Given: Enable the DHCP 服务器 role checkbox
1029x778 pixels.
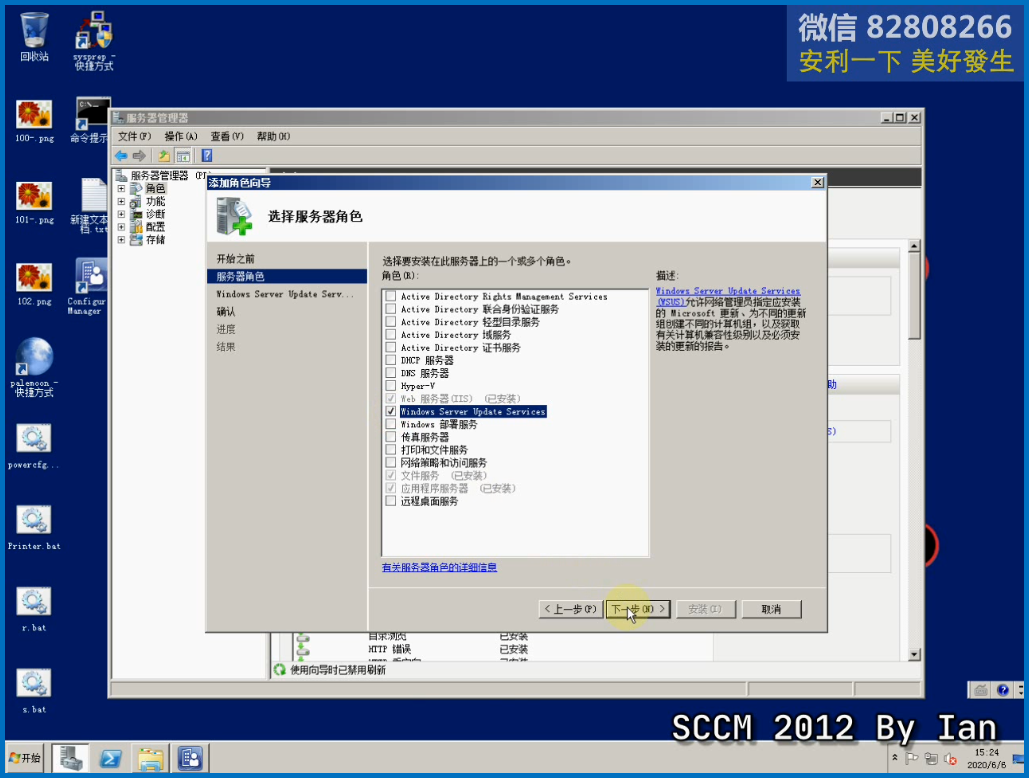Looking at the screenshot, I should [390, 360].
